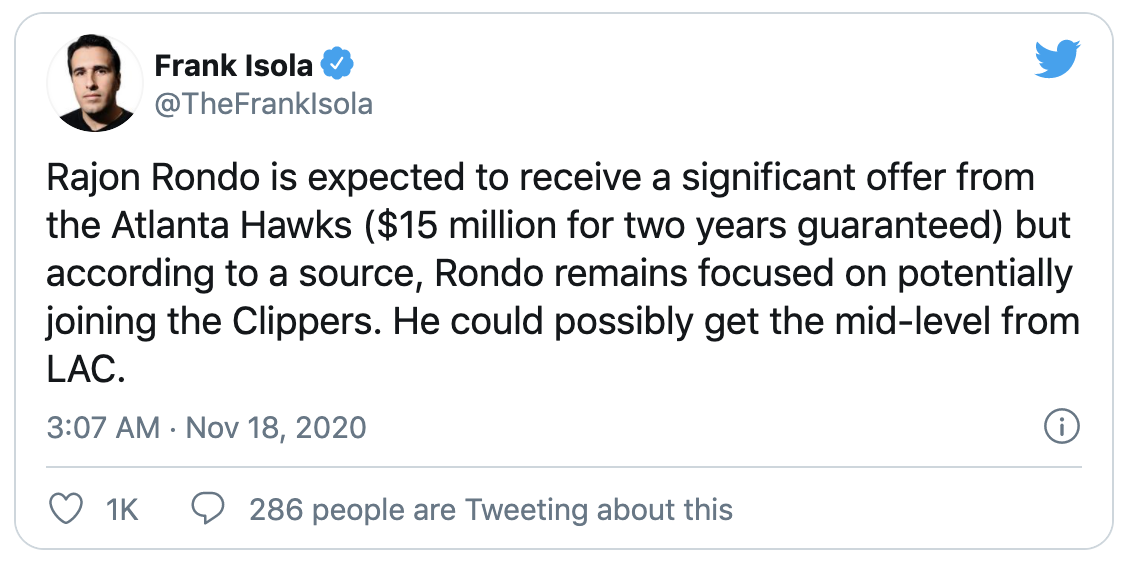Open Frank Isola's profile photo
Image resolution: width=1128 pixels, height=564 pixels.
tap(94, 83)
